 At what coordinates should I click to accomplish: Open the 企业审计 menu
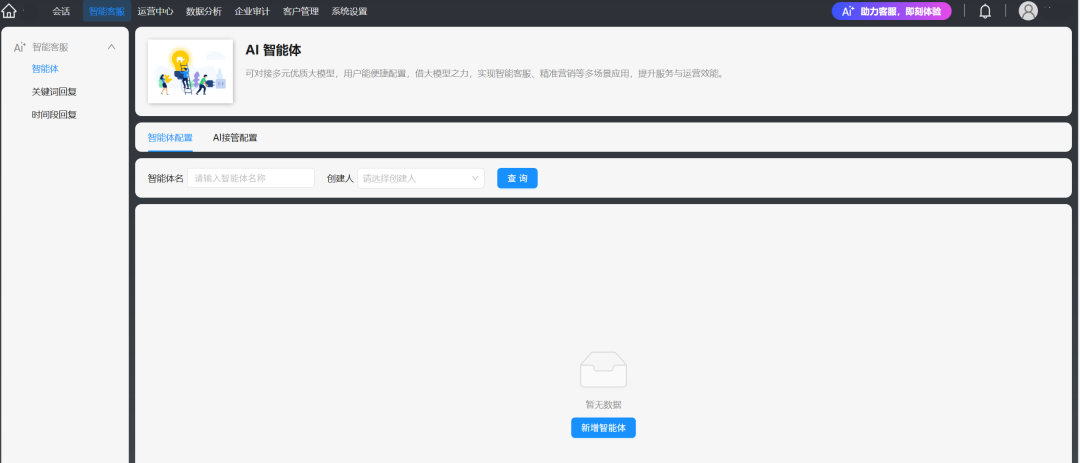(252, 12)
